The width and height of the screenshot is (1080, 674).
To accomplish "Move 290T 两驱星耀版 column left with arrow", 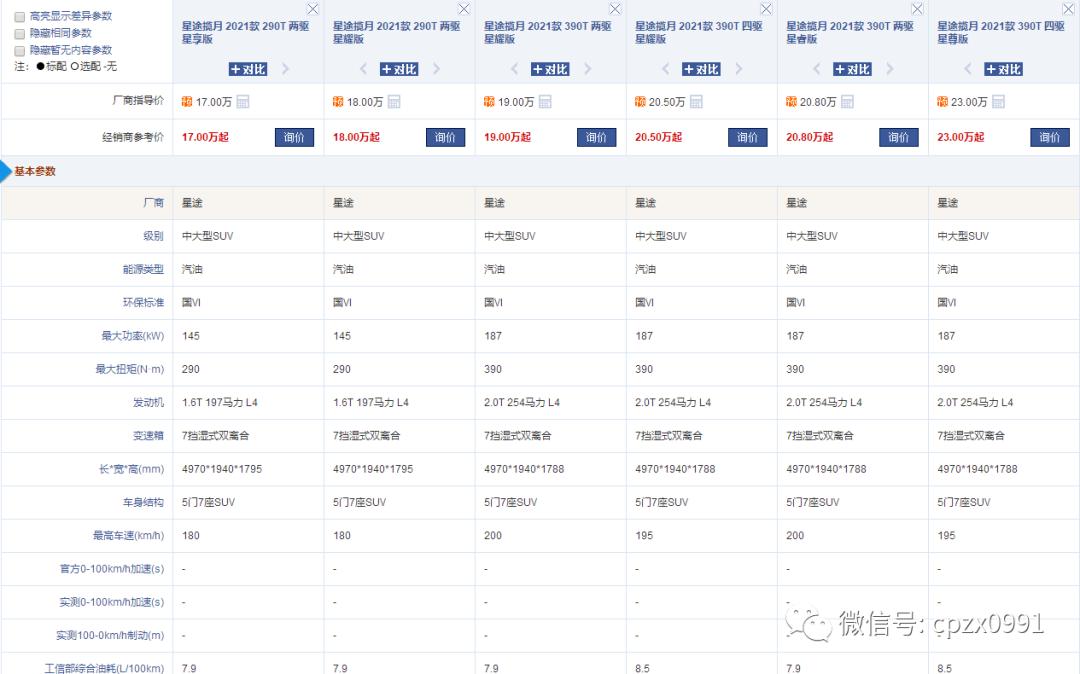I will (364, 69).
